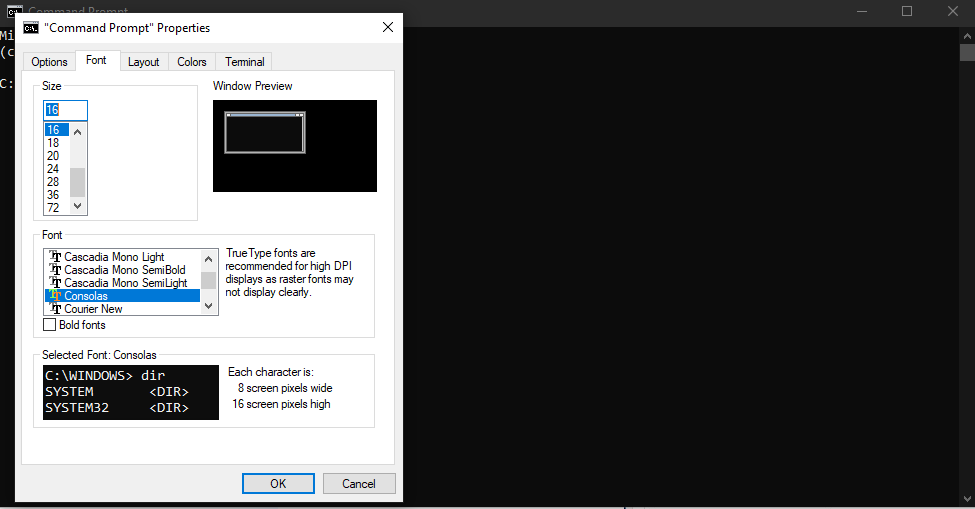Confirm the dialog with OK
The width and height of the screenshot is (975, 509).
click(278, 484)
